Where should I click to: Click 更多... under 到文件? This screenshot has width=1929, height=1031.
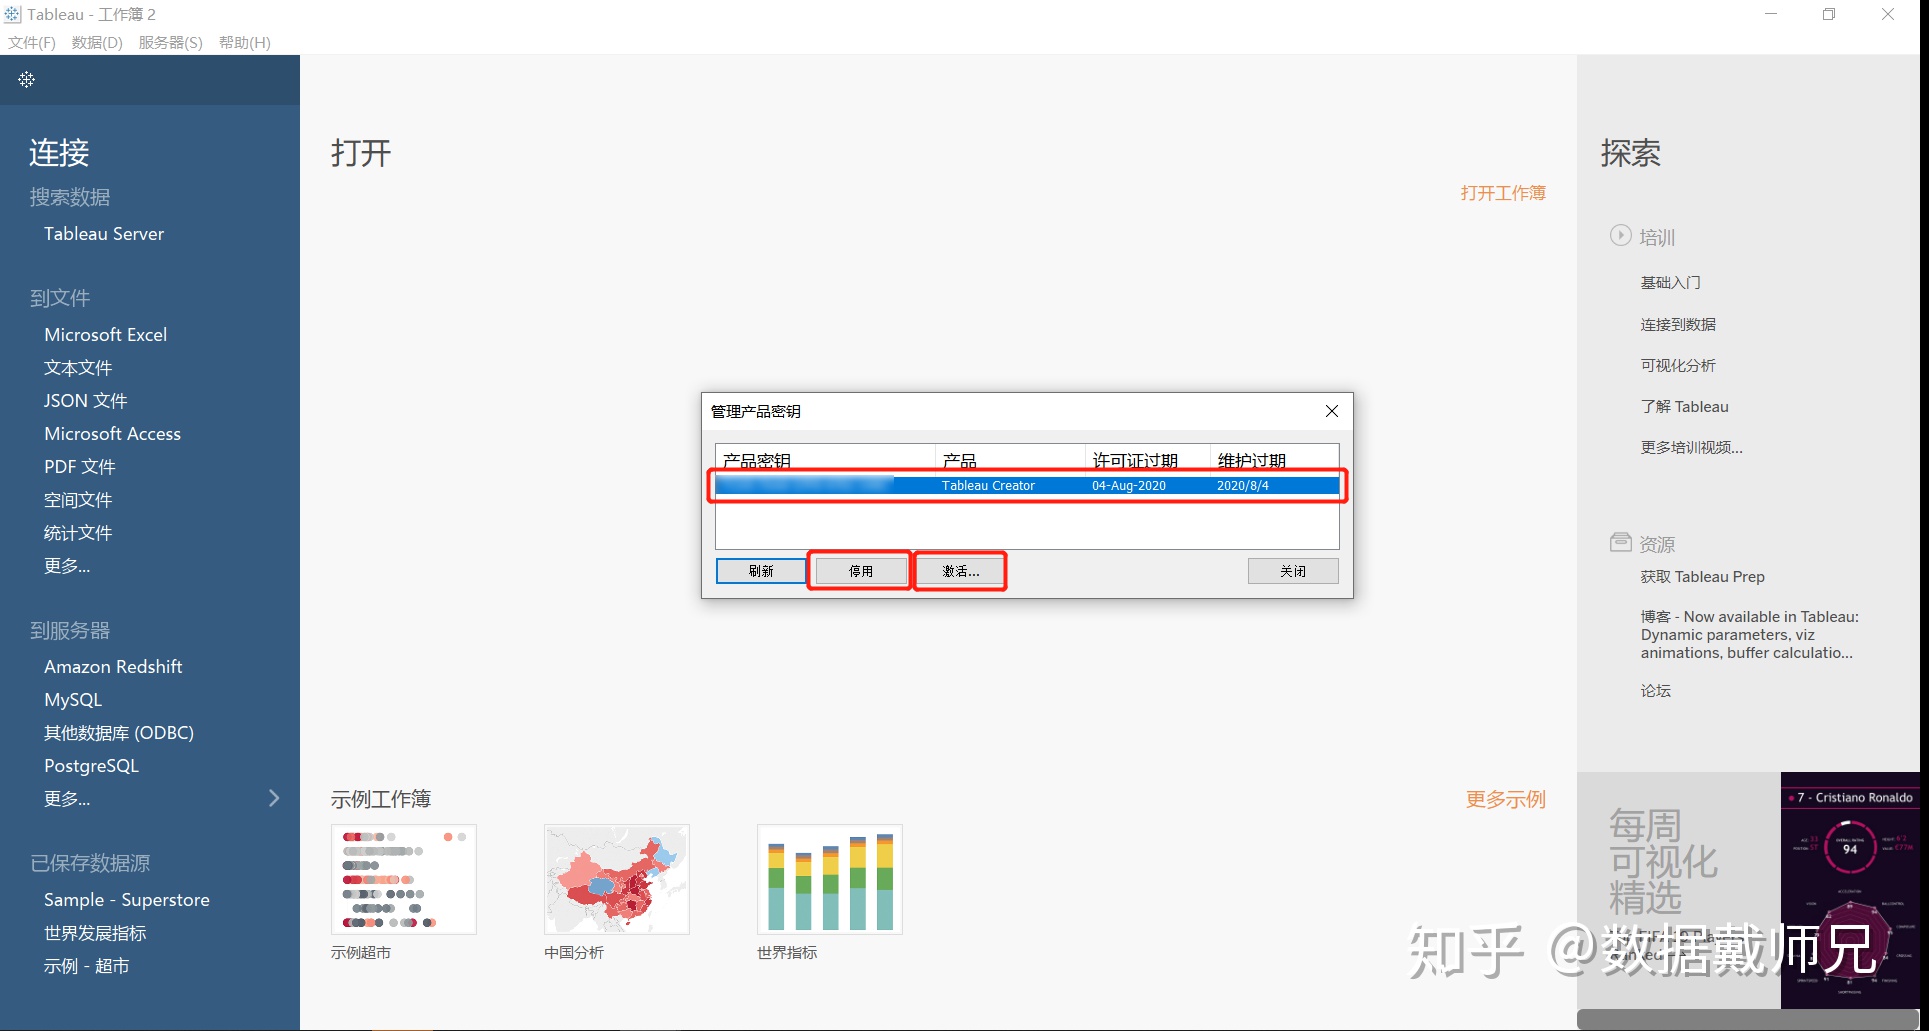(67, 565)
